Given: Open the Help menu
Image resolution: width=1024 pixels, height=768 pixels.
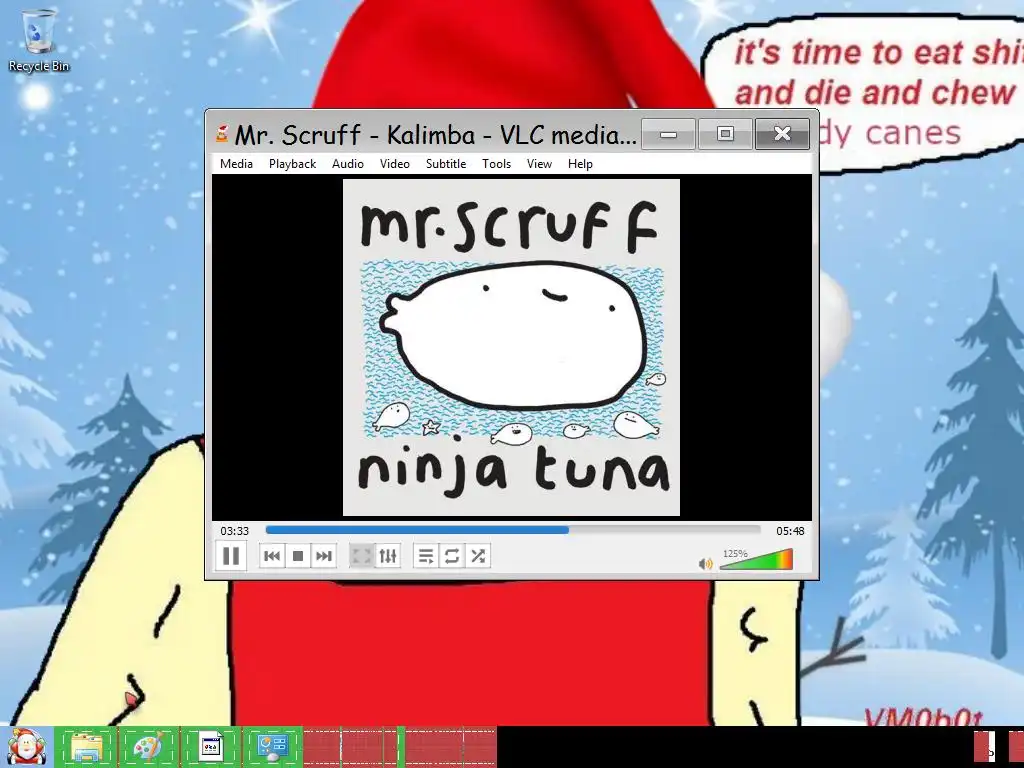Looking at the screenshot, I should point(580,164).
